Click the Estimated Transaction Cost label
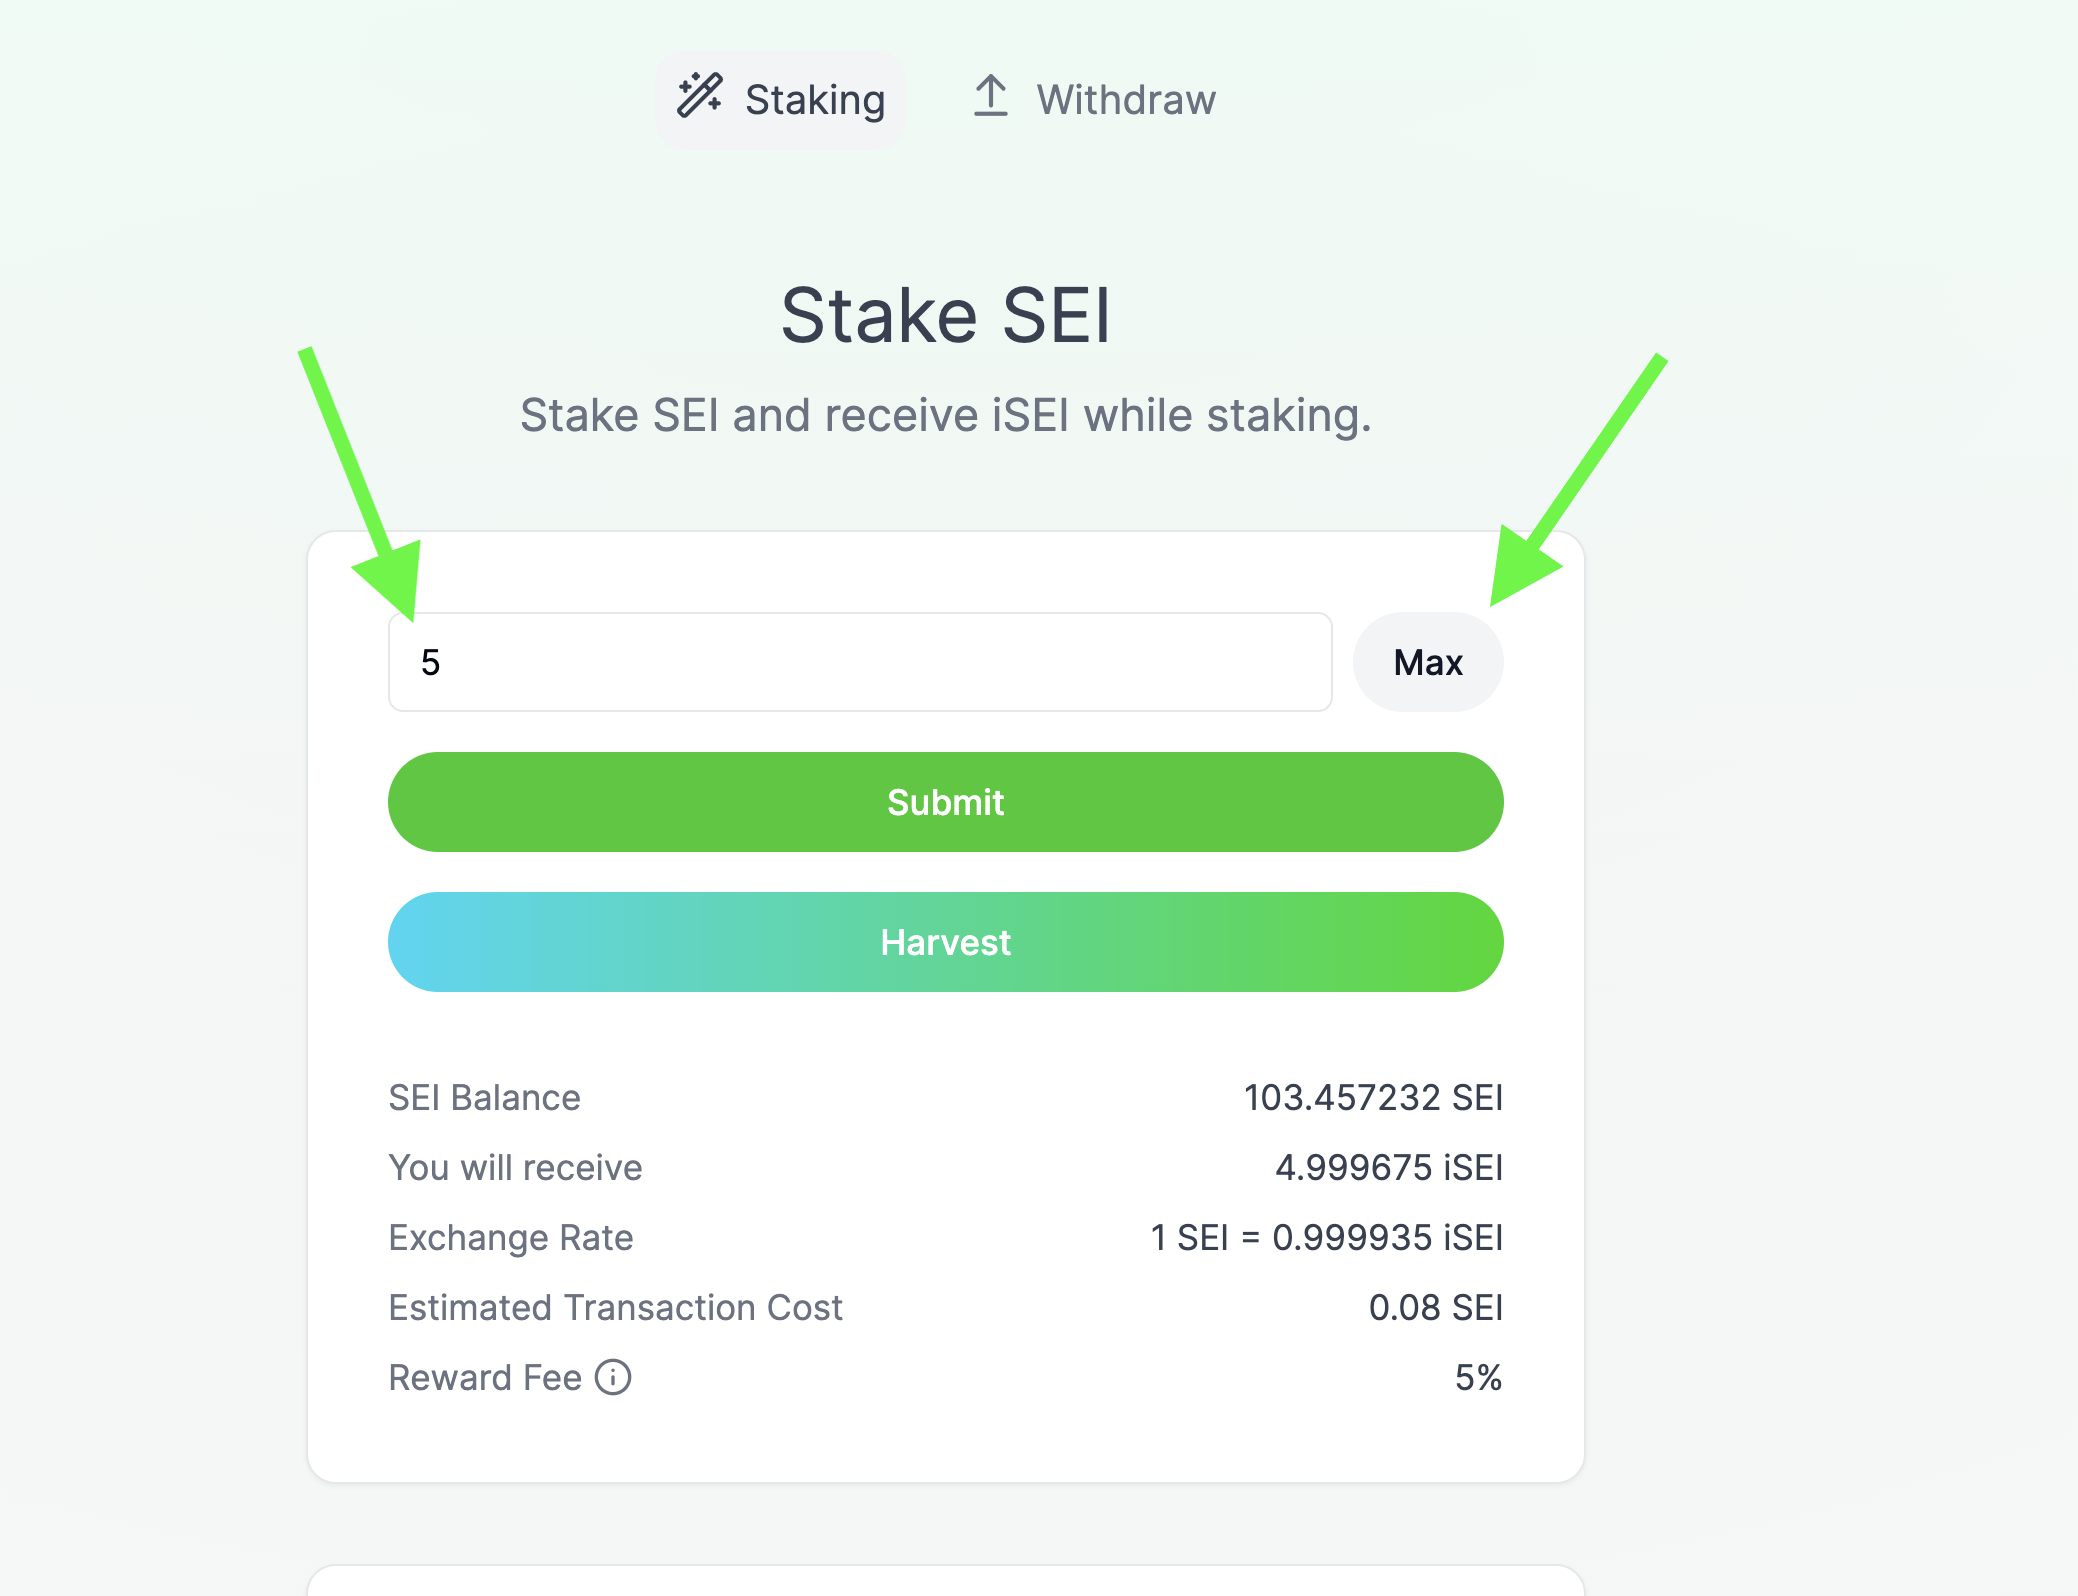The image size is (2078, 1596). [x=615, y=1308]
